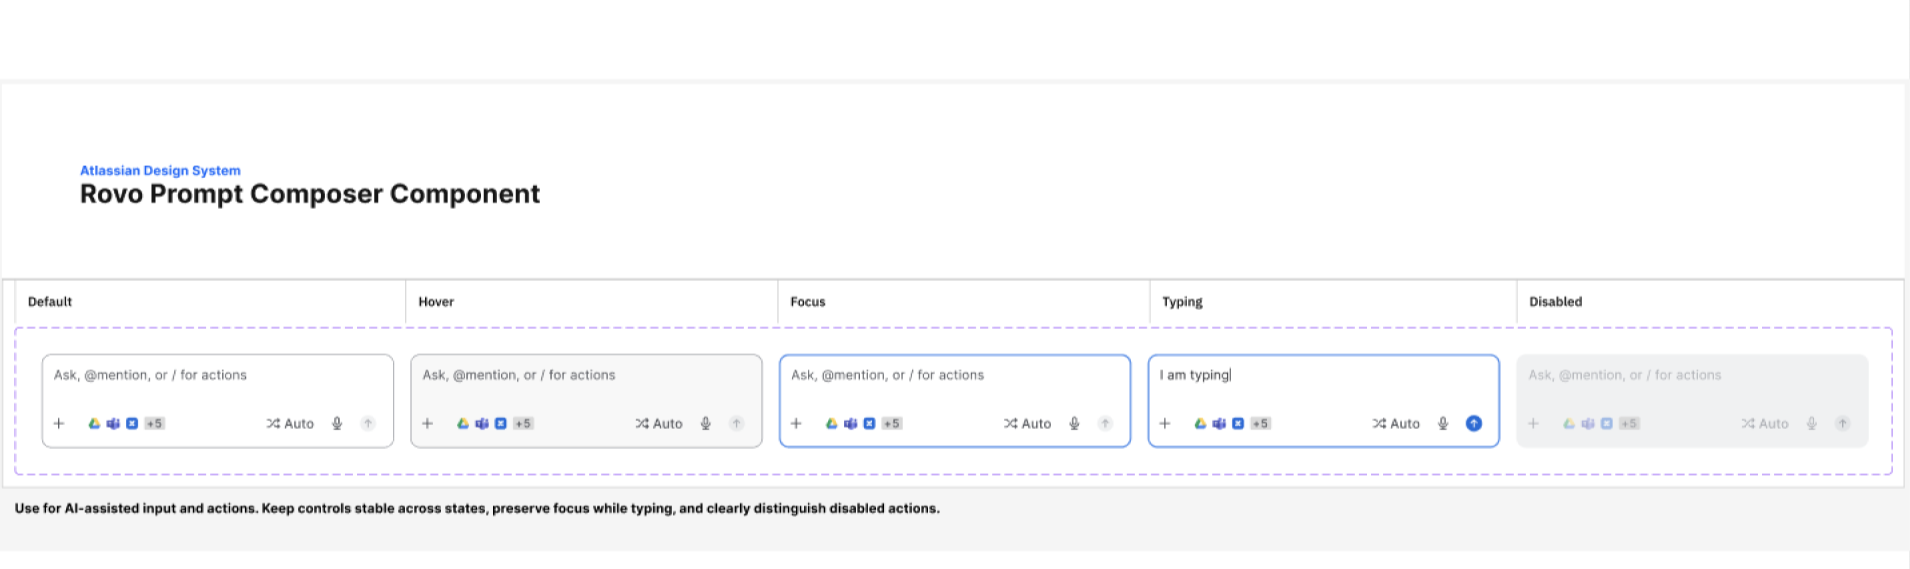Click the 'Default' column label
Image resolution: width=1910 pixels, height=569 pixels.
[x=50, y=302]
